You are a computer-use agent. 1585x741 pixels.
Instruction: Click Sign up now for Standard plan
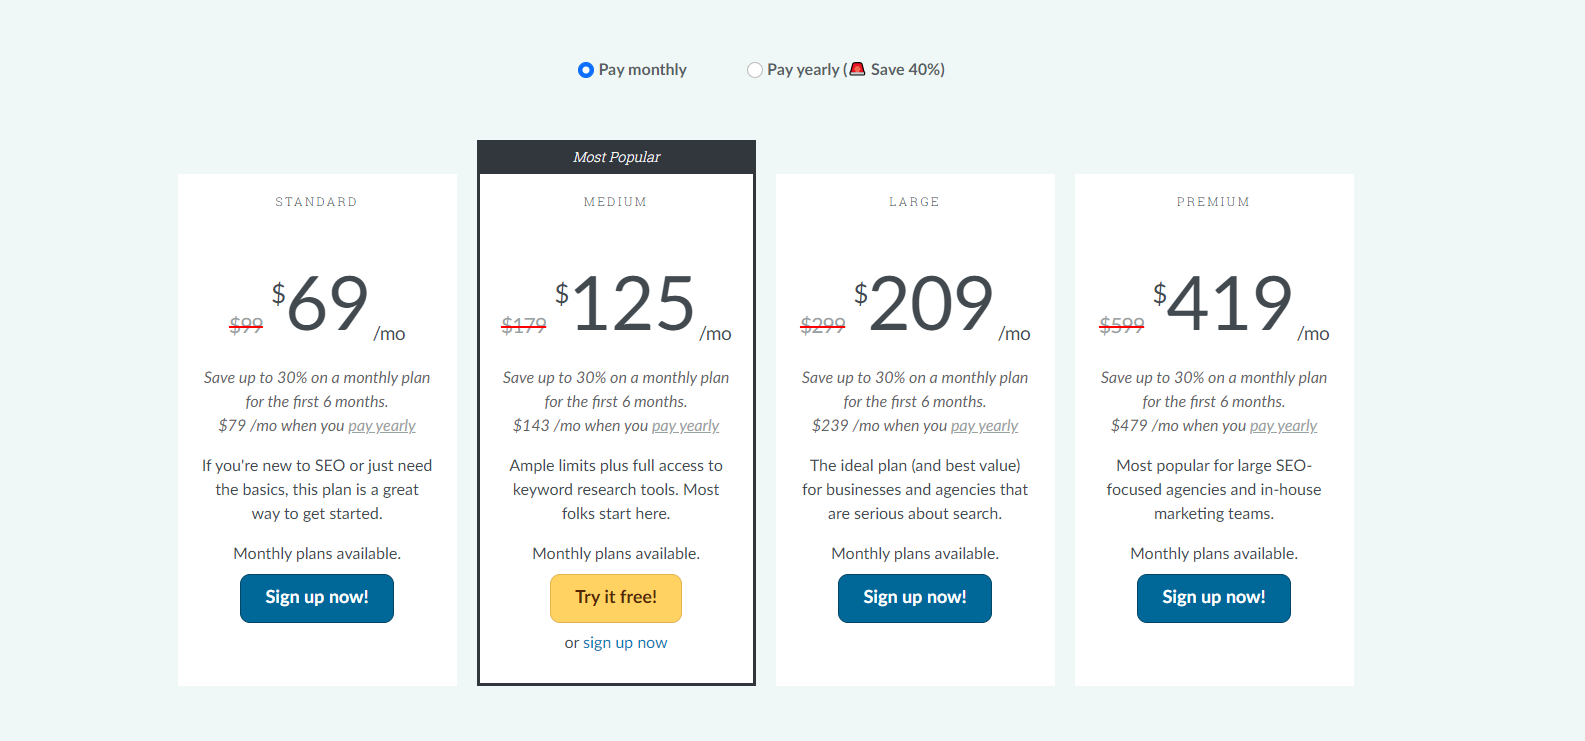pyautogui.click(x=317, y=598)
